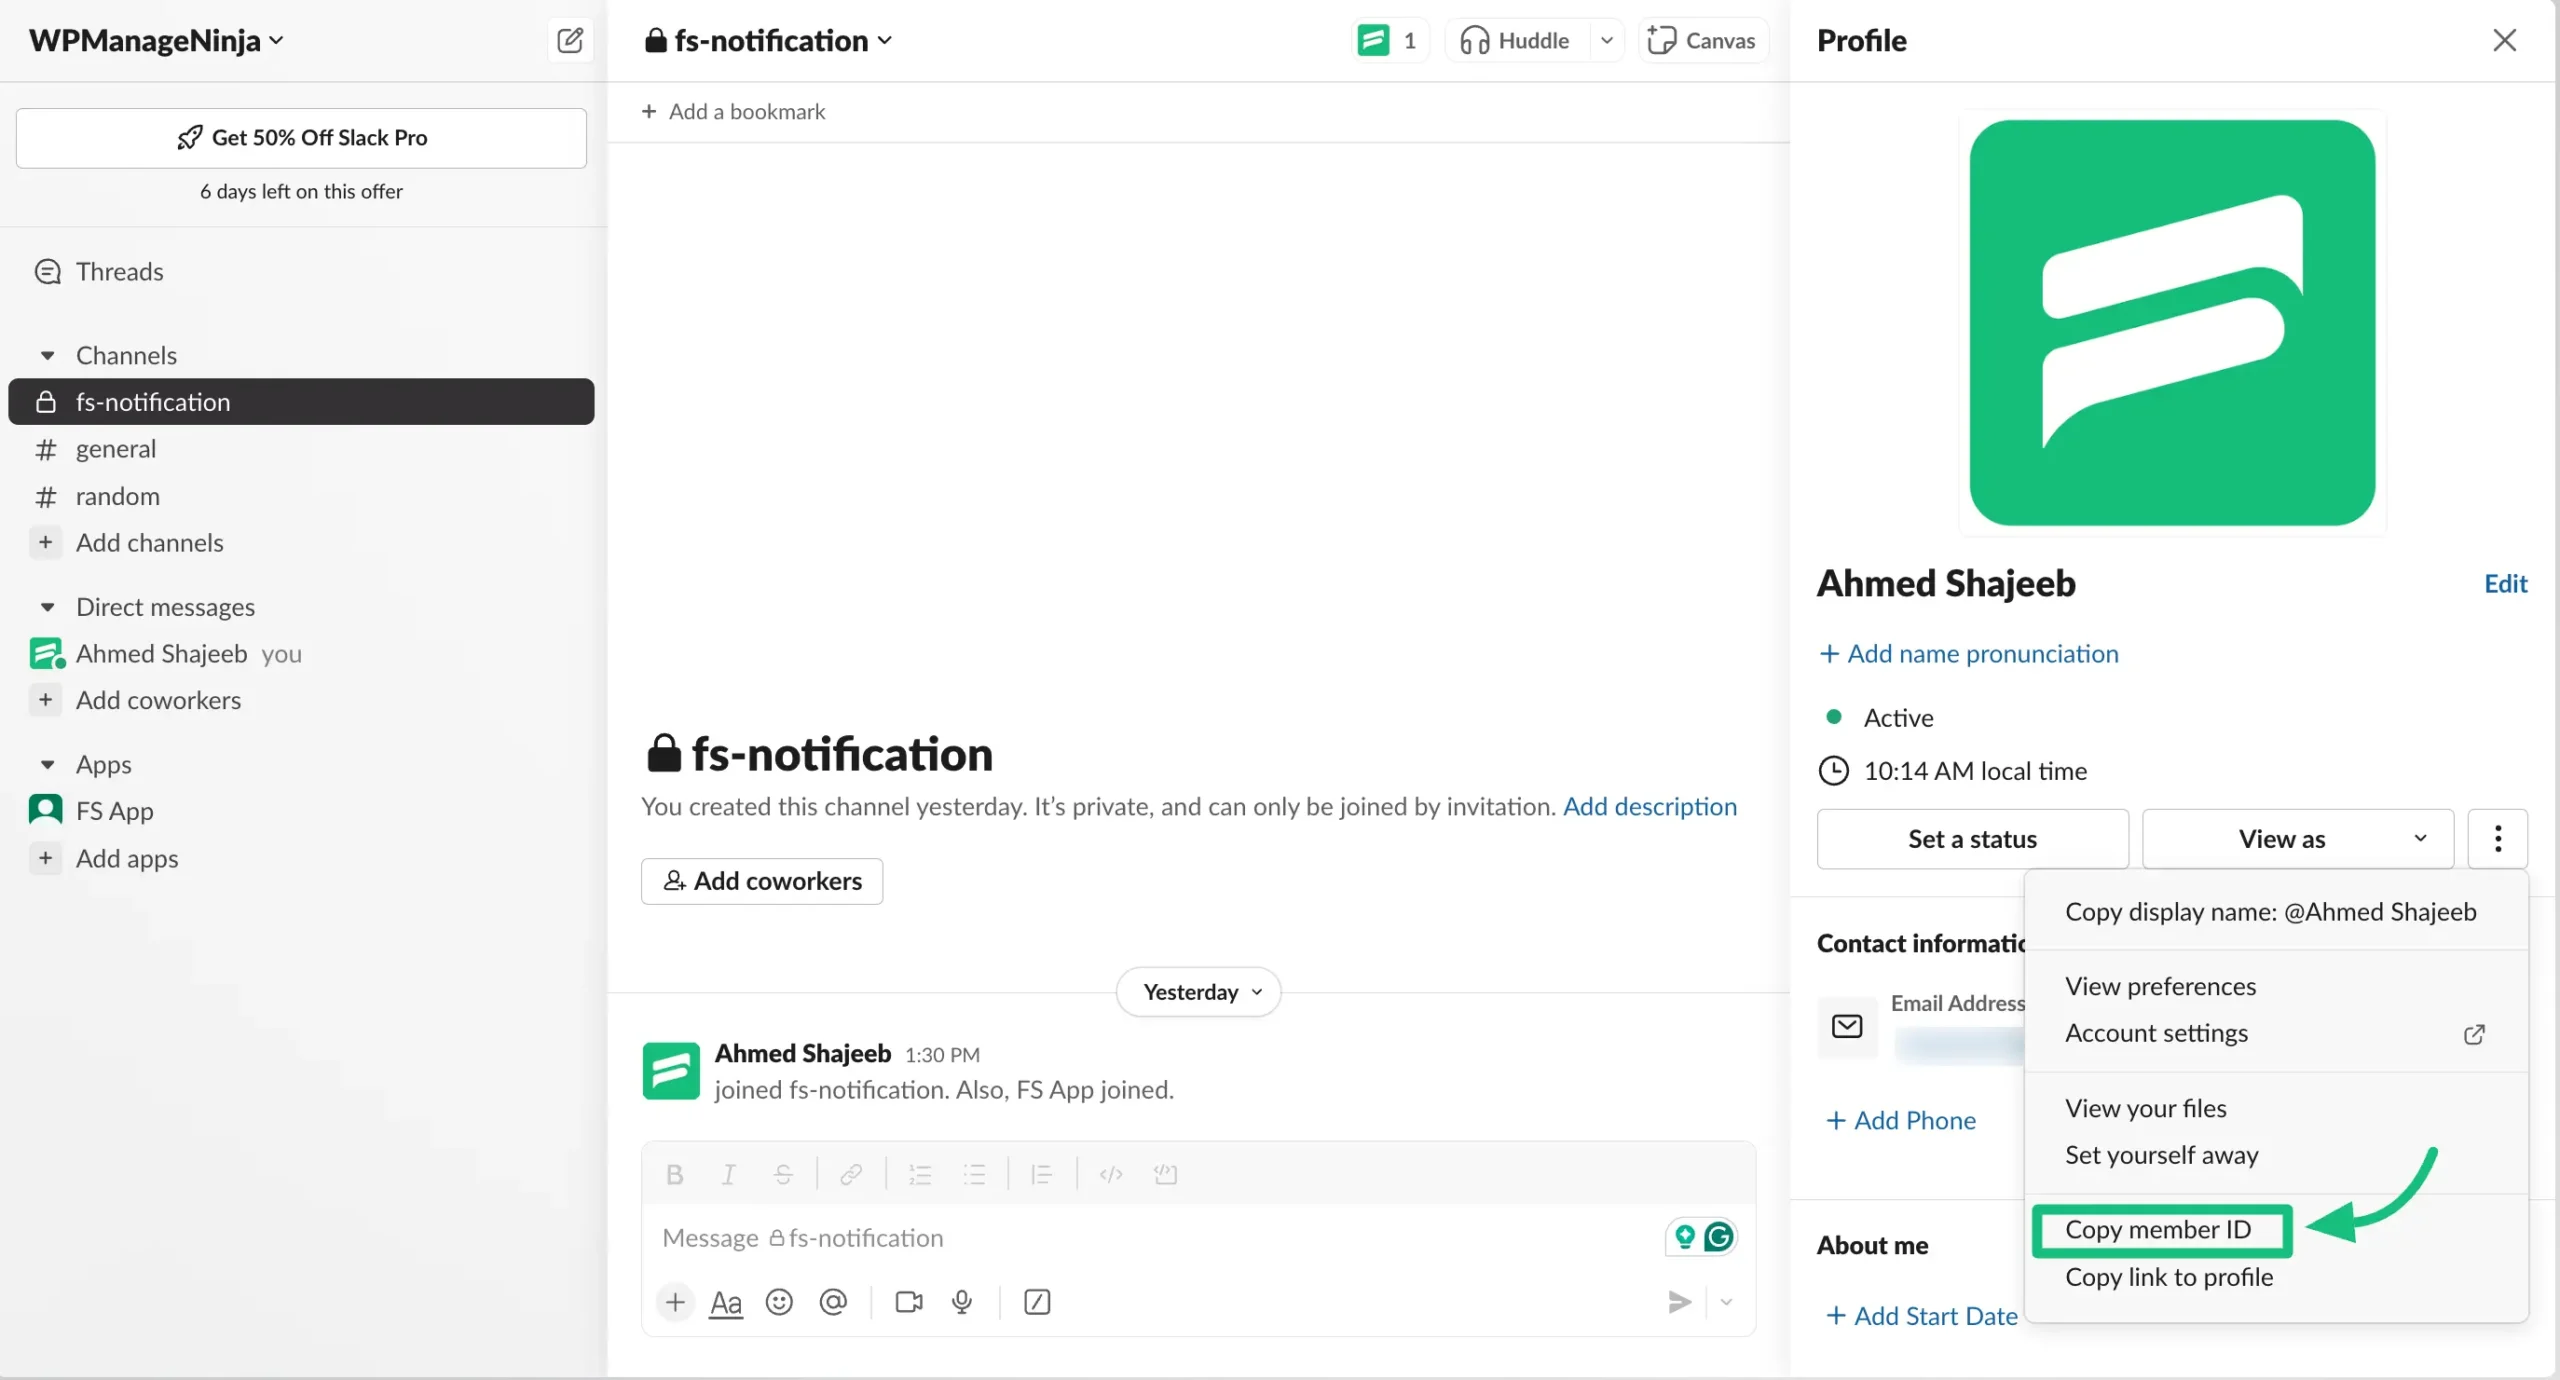Select Copy member ID menu item
Image resolution: width=2560 pixels, height=1380 pixels.
coord(2158,1229)
